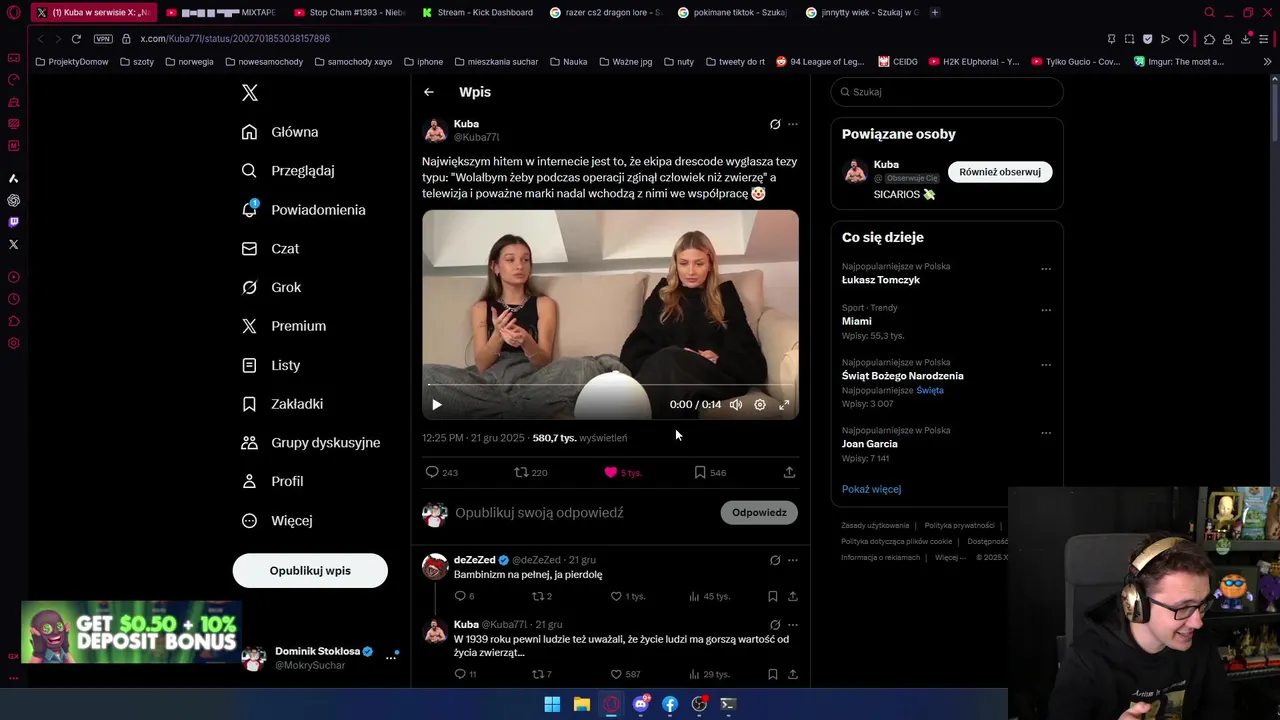Like Kuba's reply with 587 likes
Image resolution: width=1280 pixels, height=720 pixels.
coord(626,675)
